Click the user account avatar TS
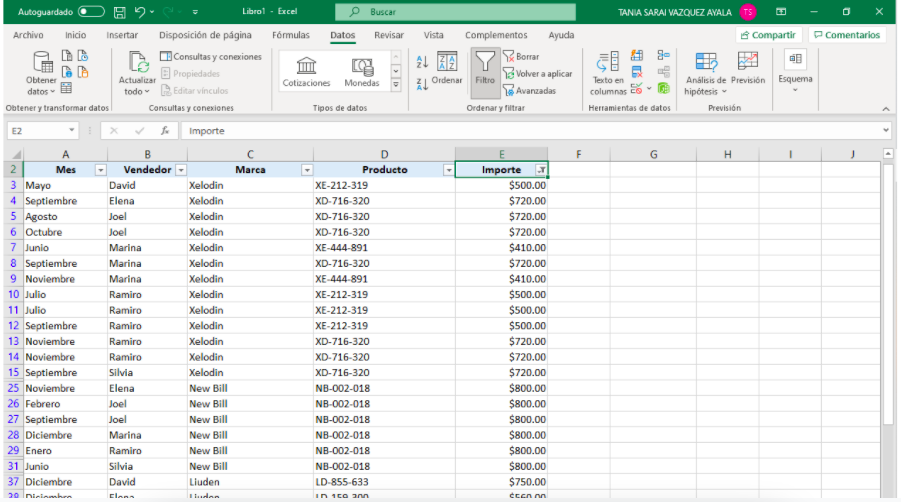Image resolution: width=901 pixels, height=502 pixels. pyautogui.click(x=748, y=11)
